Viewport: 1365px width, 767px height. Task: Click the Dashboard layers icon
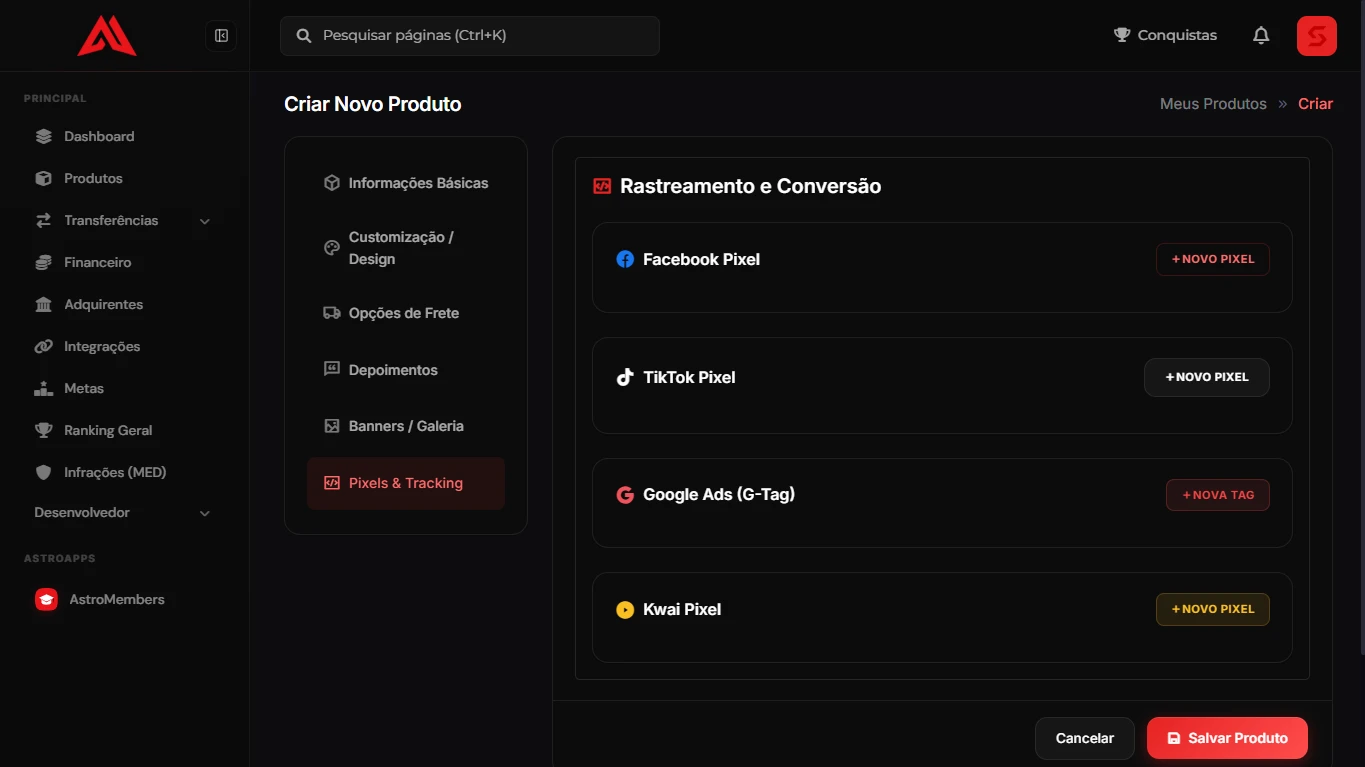click(x=43, y=136)
